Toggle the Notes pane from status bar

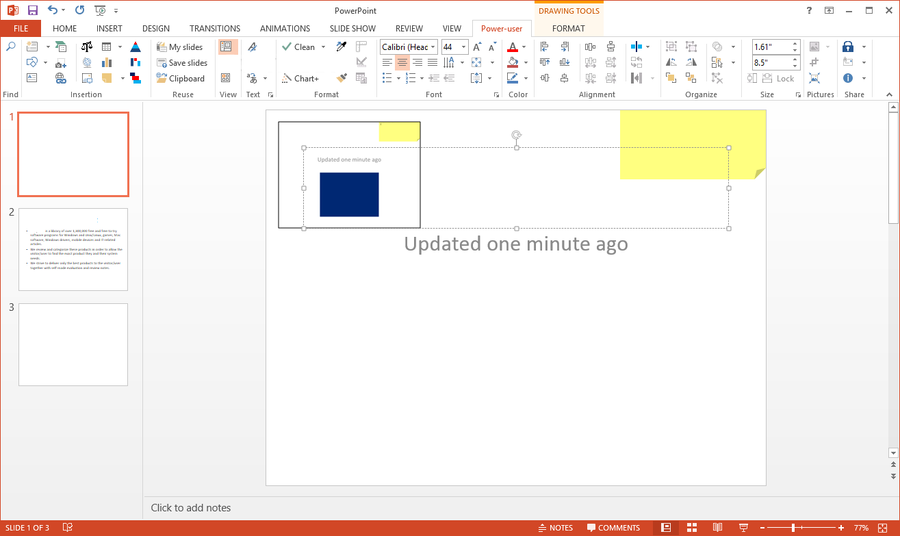554,527
